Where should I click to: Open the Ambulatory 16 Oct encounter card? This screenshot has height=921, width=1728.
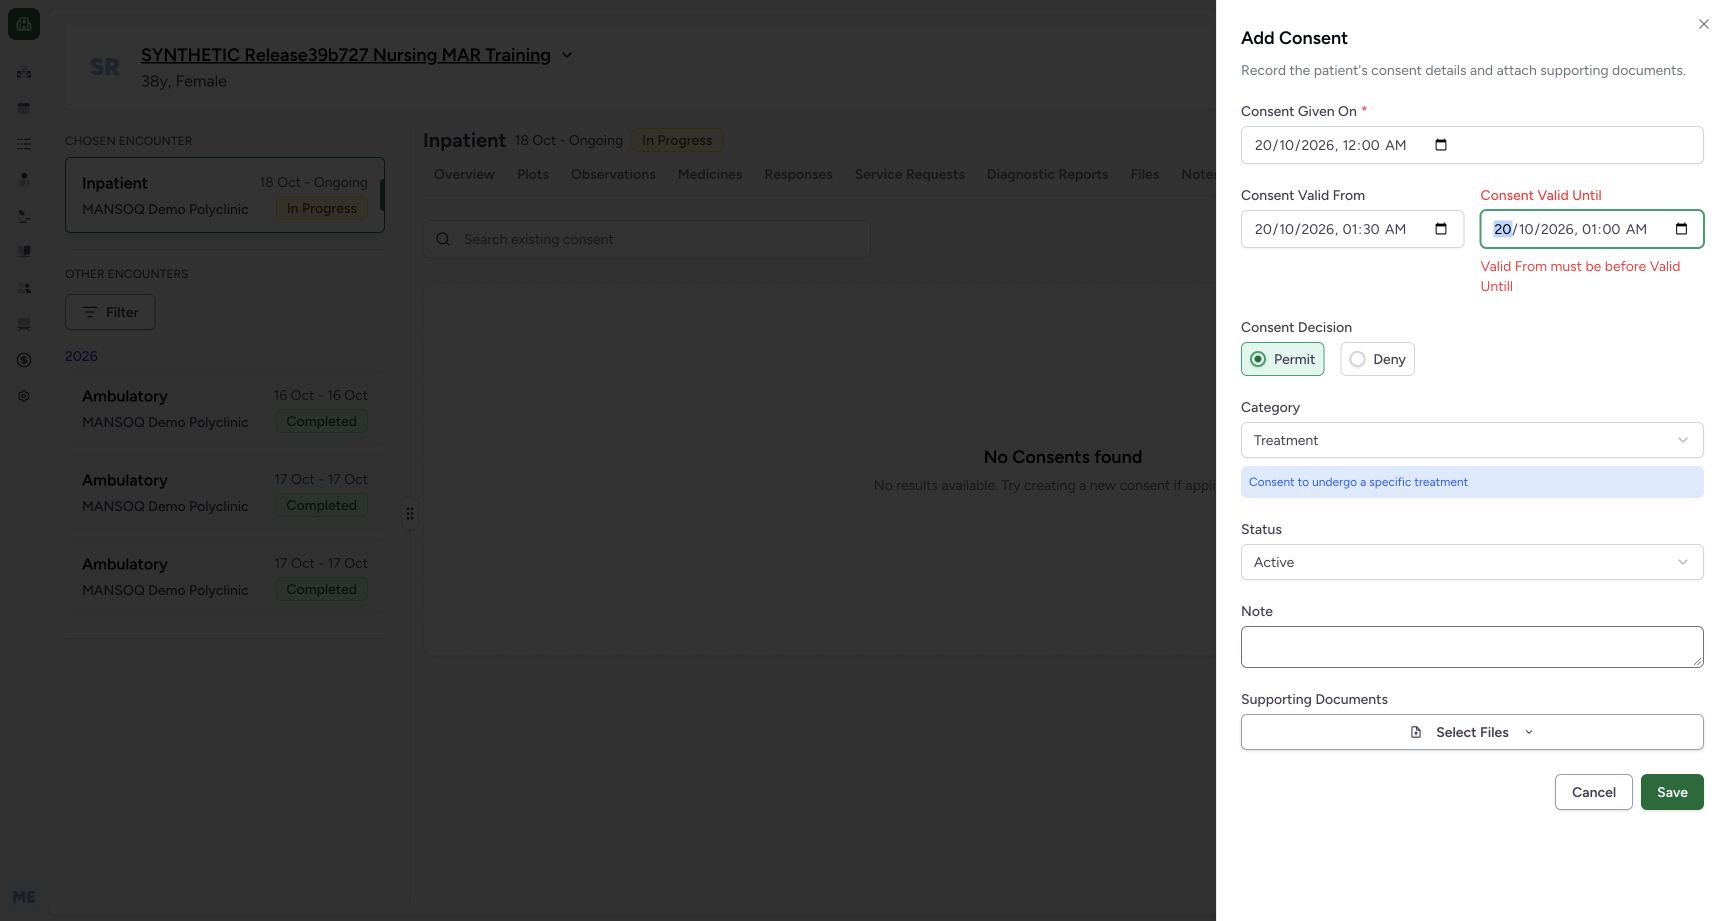click(225, 408)
